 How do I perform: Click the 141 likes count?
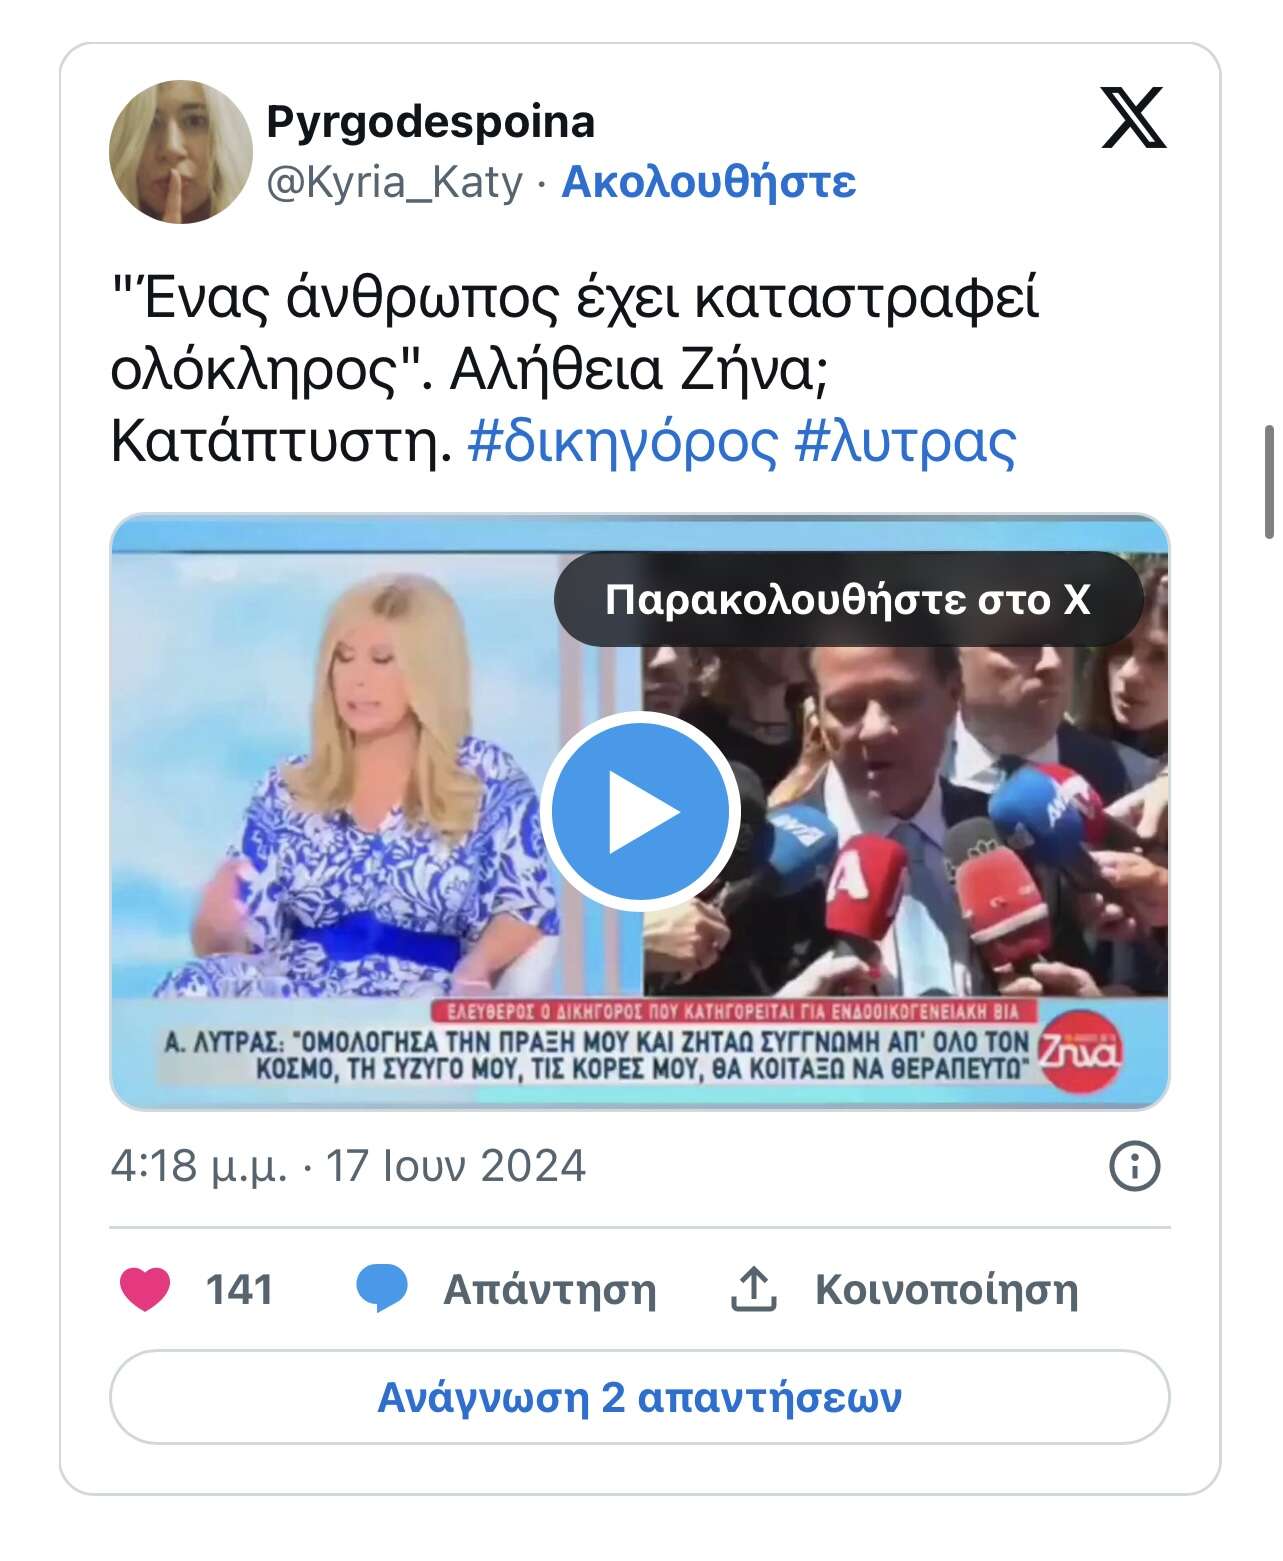click(239, 1290)
